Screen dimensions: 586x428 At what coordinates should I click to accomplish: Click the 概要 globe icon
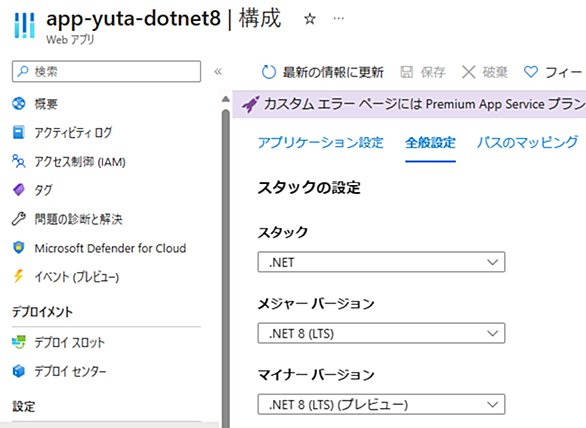[x=19, y=104]
